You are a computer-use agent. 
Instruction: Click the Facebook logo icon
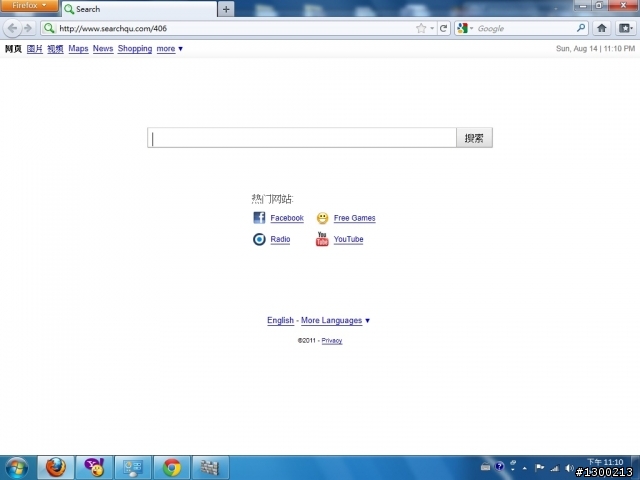pos(259,218)
